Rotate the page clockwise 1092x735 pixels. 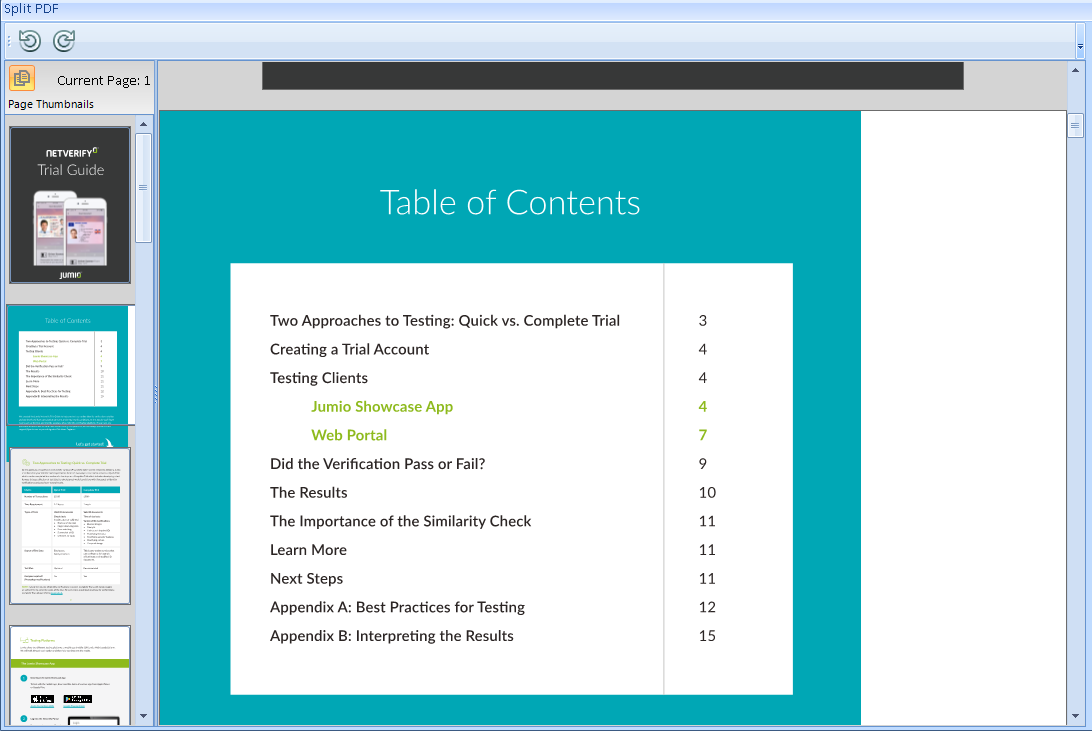64,40
